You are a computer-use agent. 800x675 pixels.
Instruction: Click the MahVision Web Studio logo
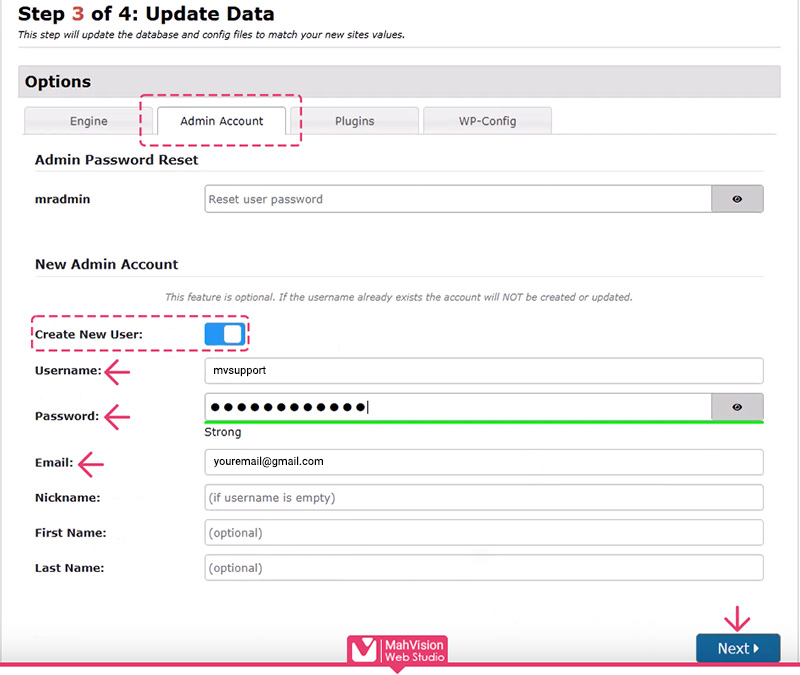pyautogui.click(x=397, y=650)
